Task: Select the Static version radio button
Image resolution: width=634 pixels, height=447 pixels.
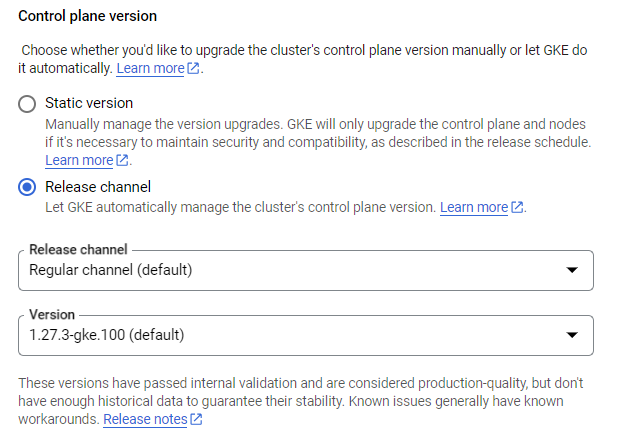Action: pos(28,104)
